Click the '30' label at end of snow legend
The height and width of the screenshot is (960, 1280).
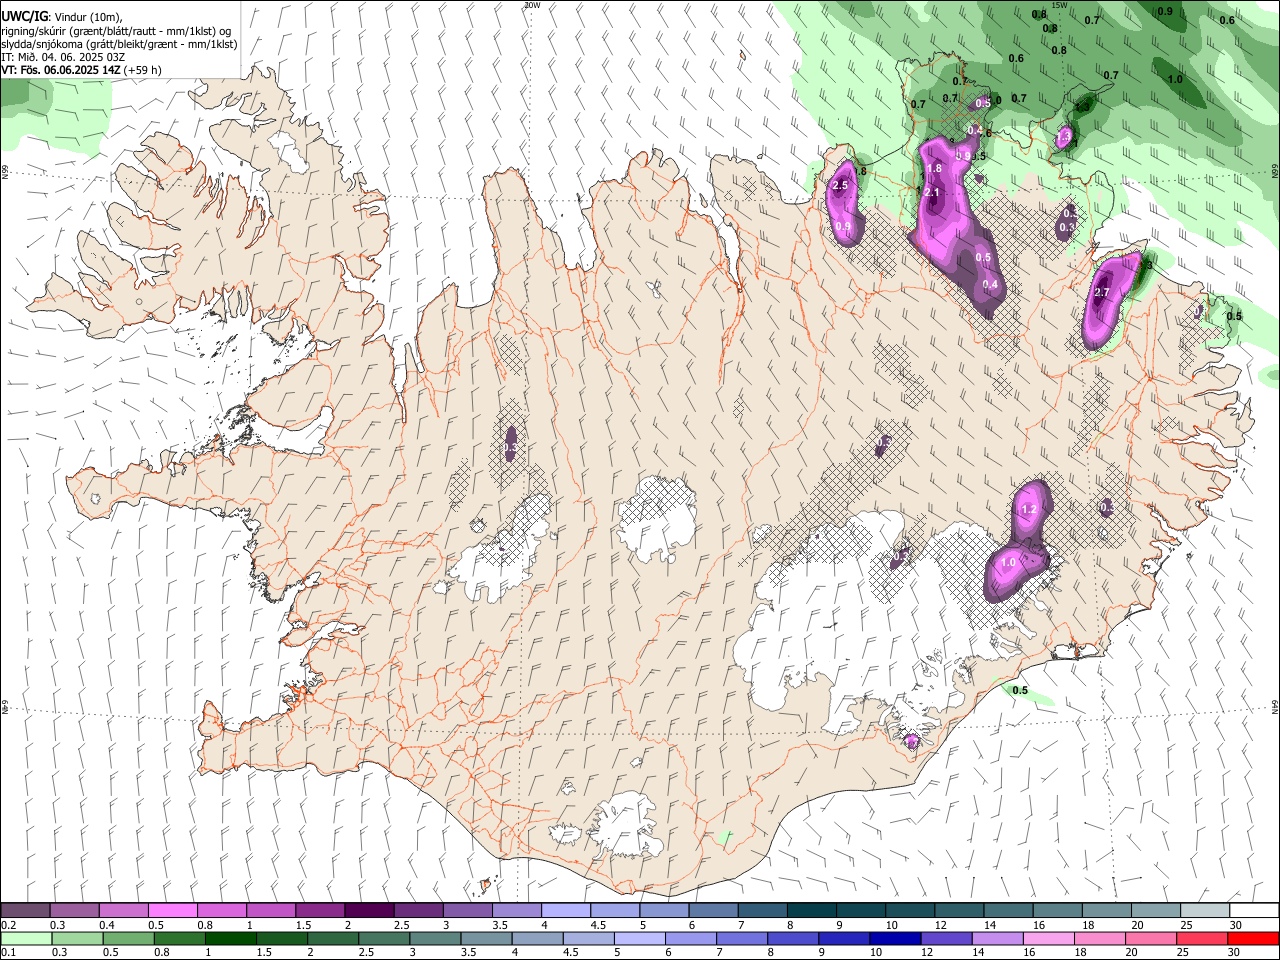[1236, 925]
